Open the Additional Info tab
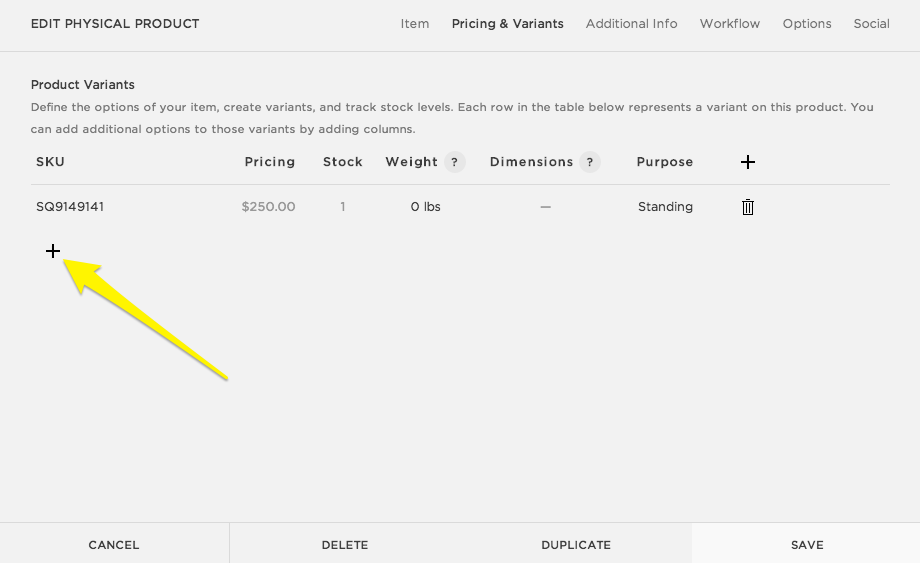This screenshot has width=920, height=563. tap(631, 24)
